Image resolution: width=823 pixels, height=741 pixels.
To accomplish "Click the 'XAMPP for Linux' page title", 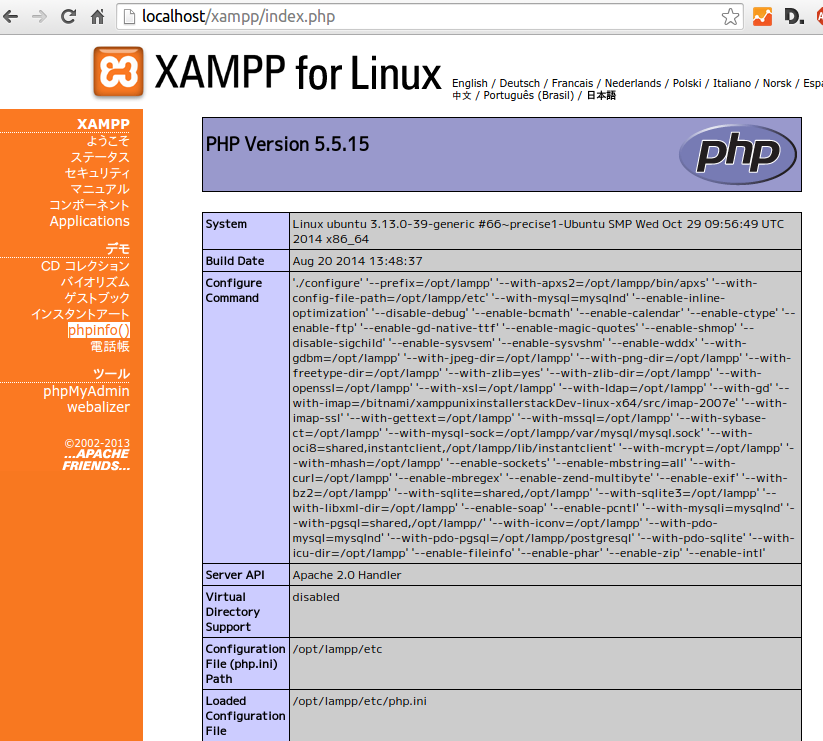I will tap(298, 72).
